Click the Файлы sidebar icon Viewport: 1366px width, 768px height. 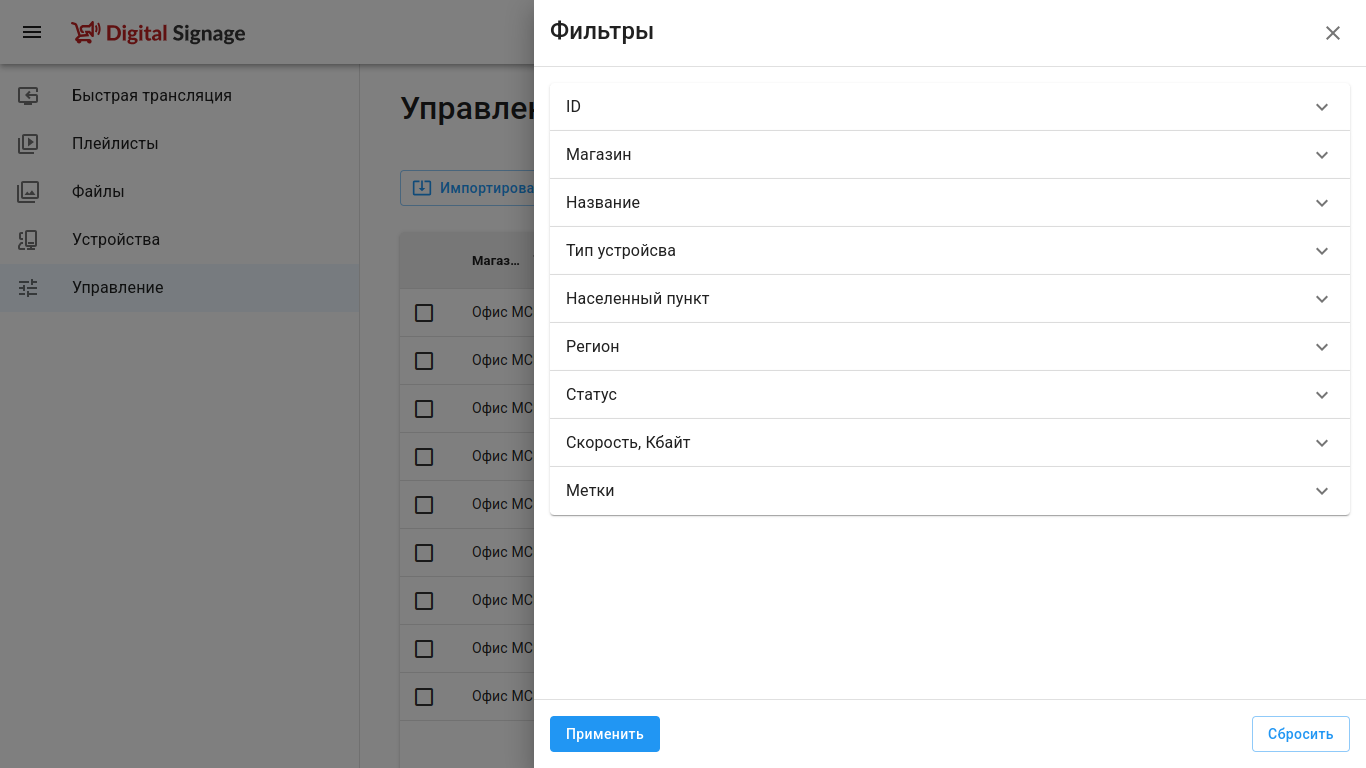click(x=28, y=192)
